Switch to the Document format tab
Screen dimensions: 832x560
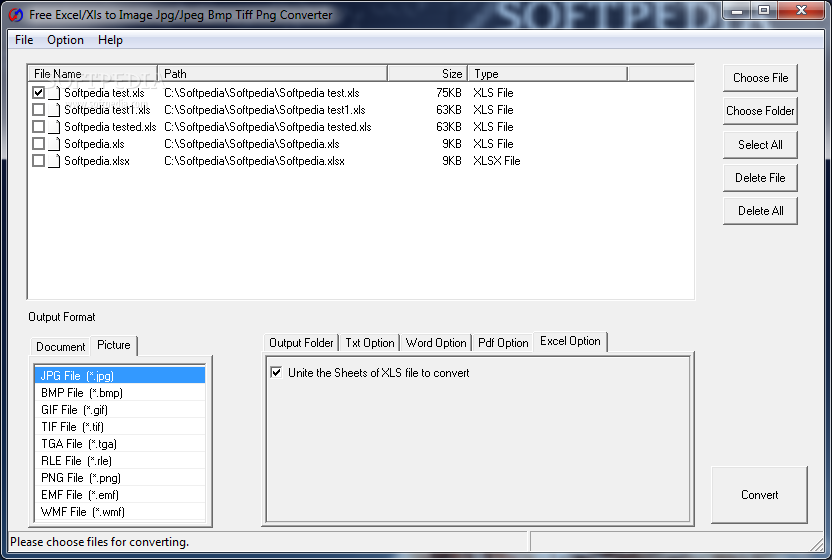[60, 347]
